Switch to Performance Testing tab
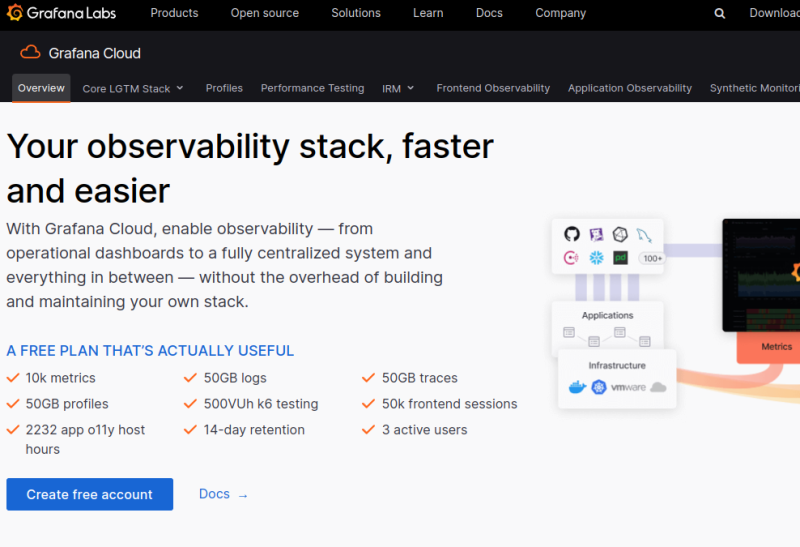 coord(312,88)
